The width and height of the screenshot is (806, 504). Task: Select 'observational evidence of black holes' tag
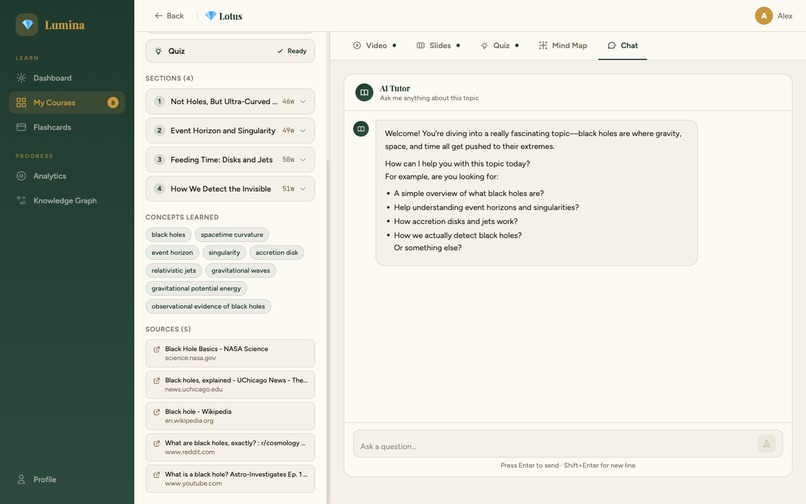(x=208, y=306)
